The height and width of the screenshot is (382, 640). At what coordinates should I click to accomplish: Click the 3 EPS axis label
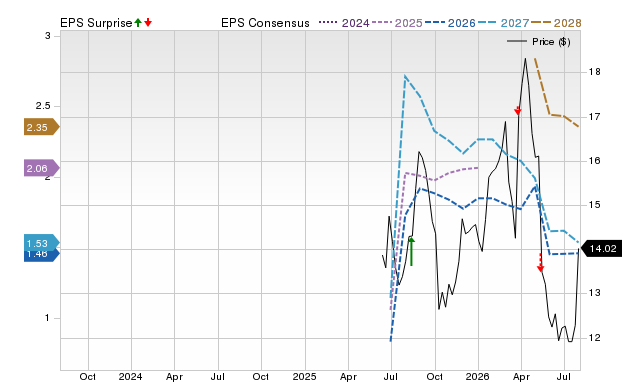coord(48,36)
